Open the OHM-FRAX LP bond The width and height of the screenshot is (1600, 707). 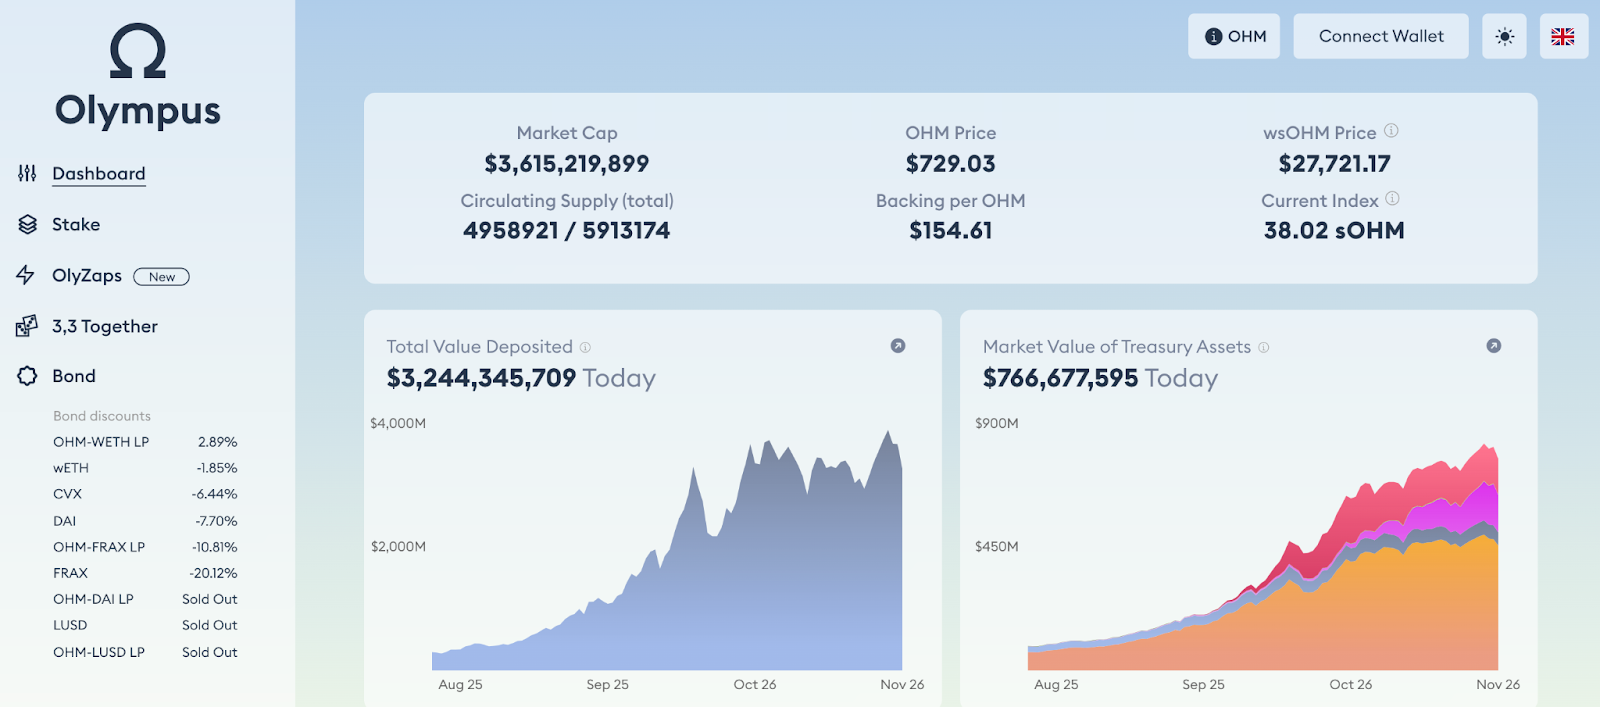click(145, 547)
